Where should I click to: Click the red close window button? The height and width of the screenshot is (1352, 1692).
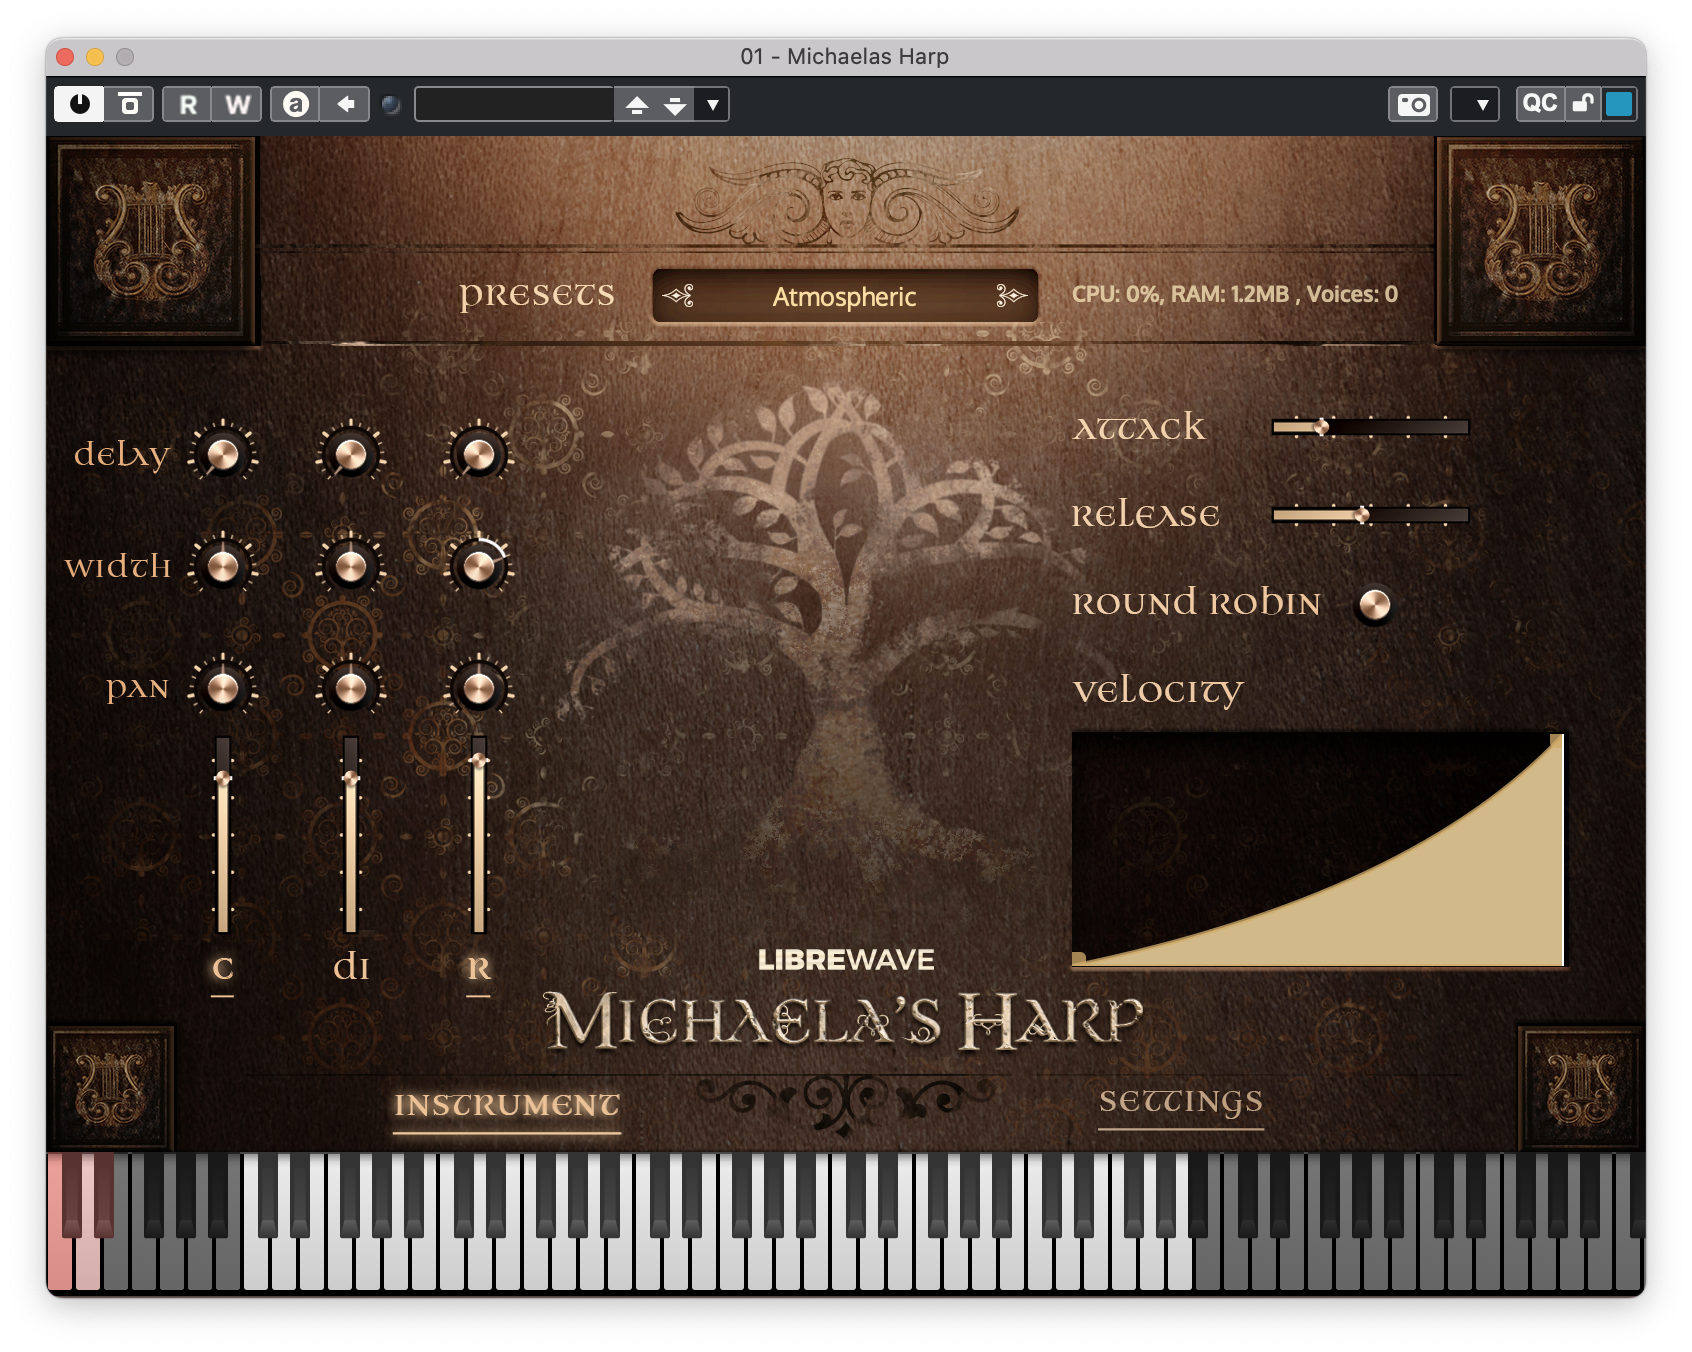[65, 57]
